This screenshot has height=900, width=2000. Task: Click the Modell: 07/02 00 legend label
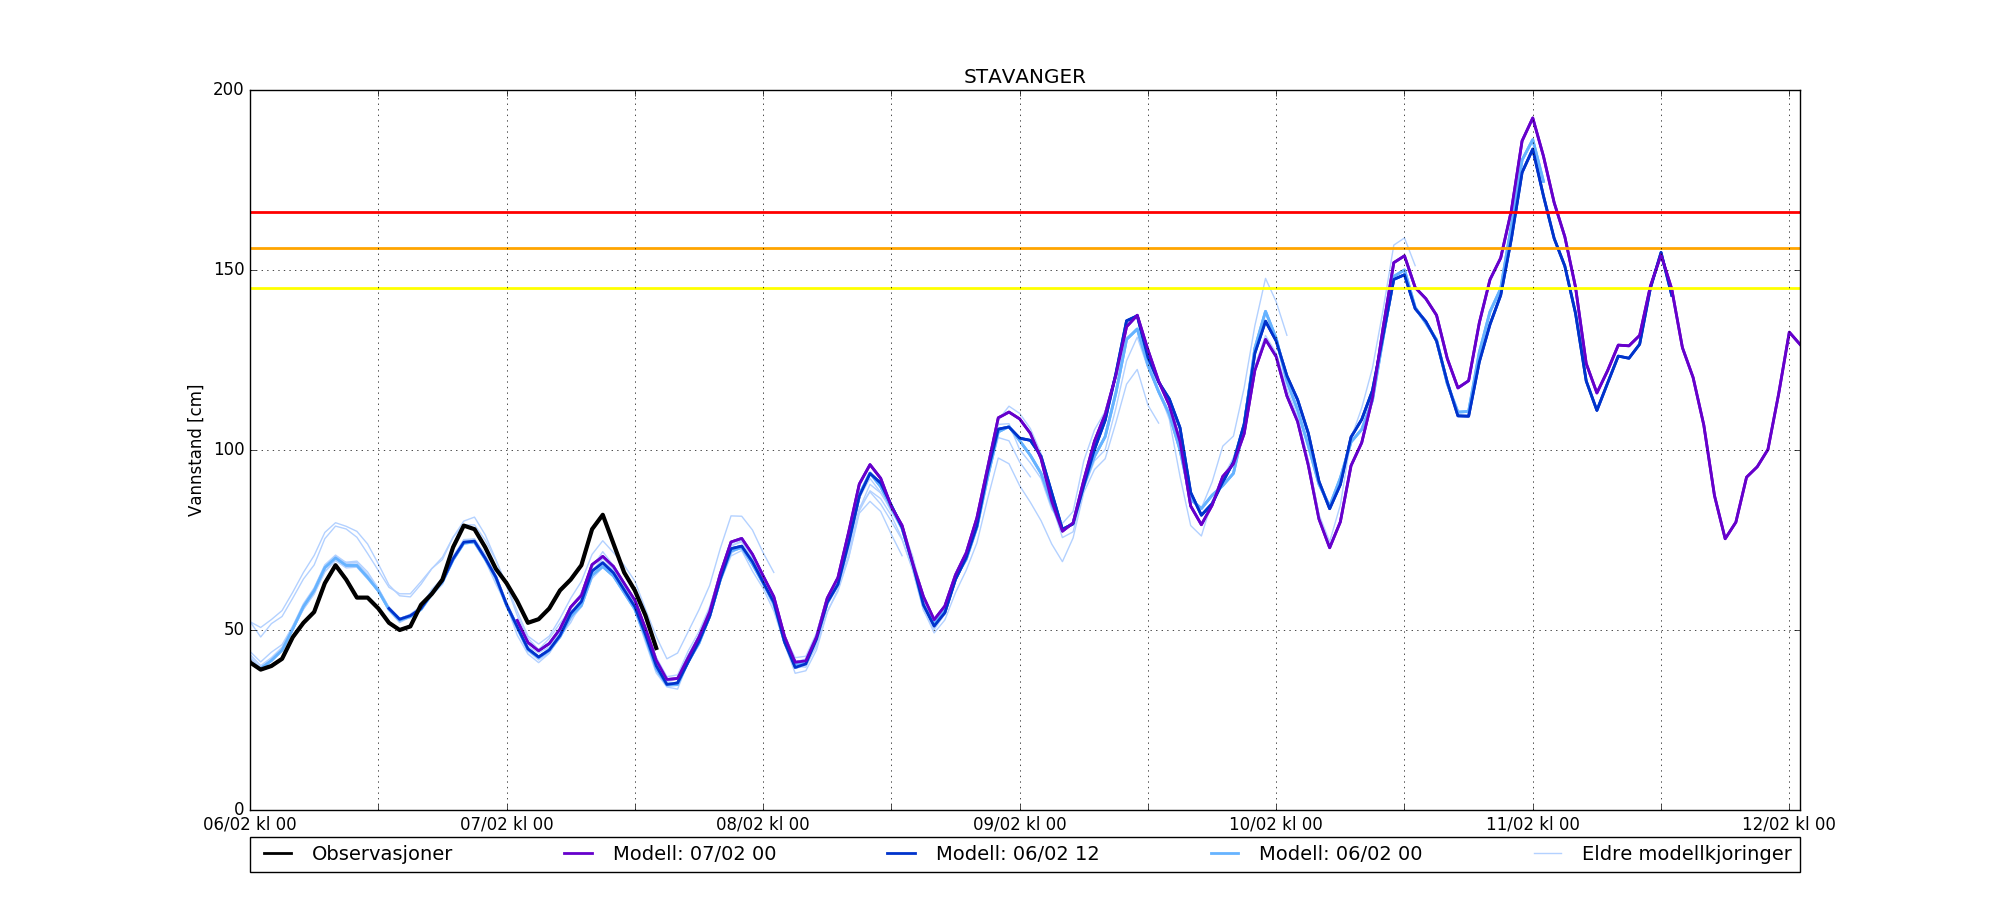coord(694,854)
